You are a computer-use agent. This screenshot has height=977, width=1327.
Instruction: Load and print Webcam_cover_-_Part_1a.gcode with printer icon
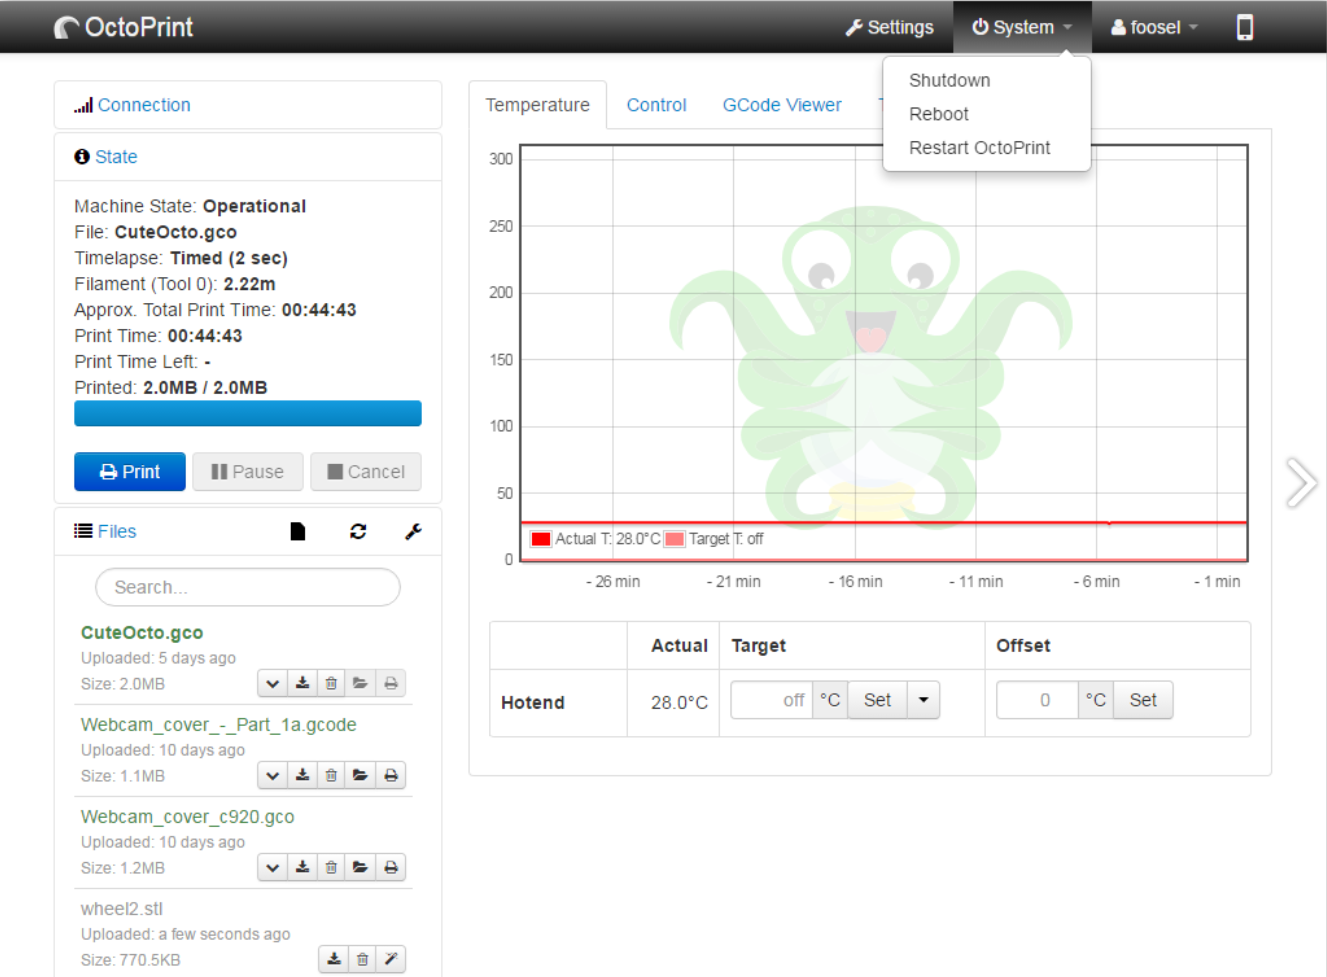point(391,775)
